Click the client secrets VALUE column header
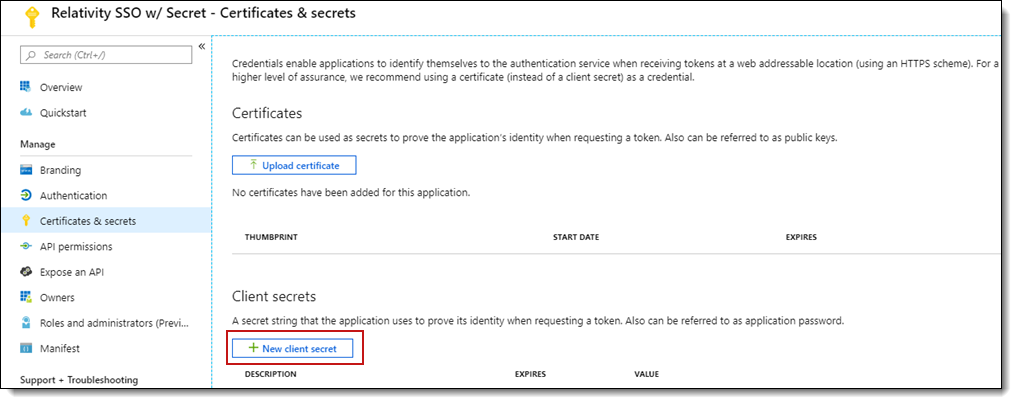1017x404 pixels. point(647,374)
